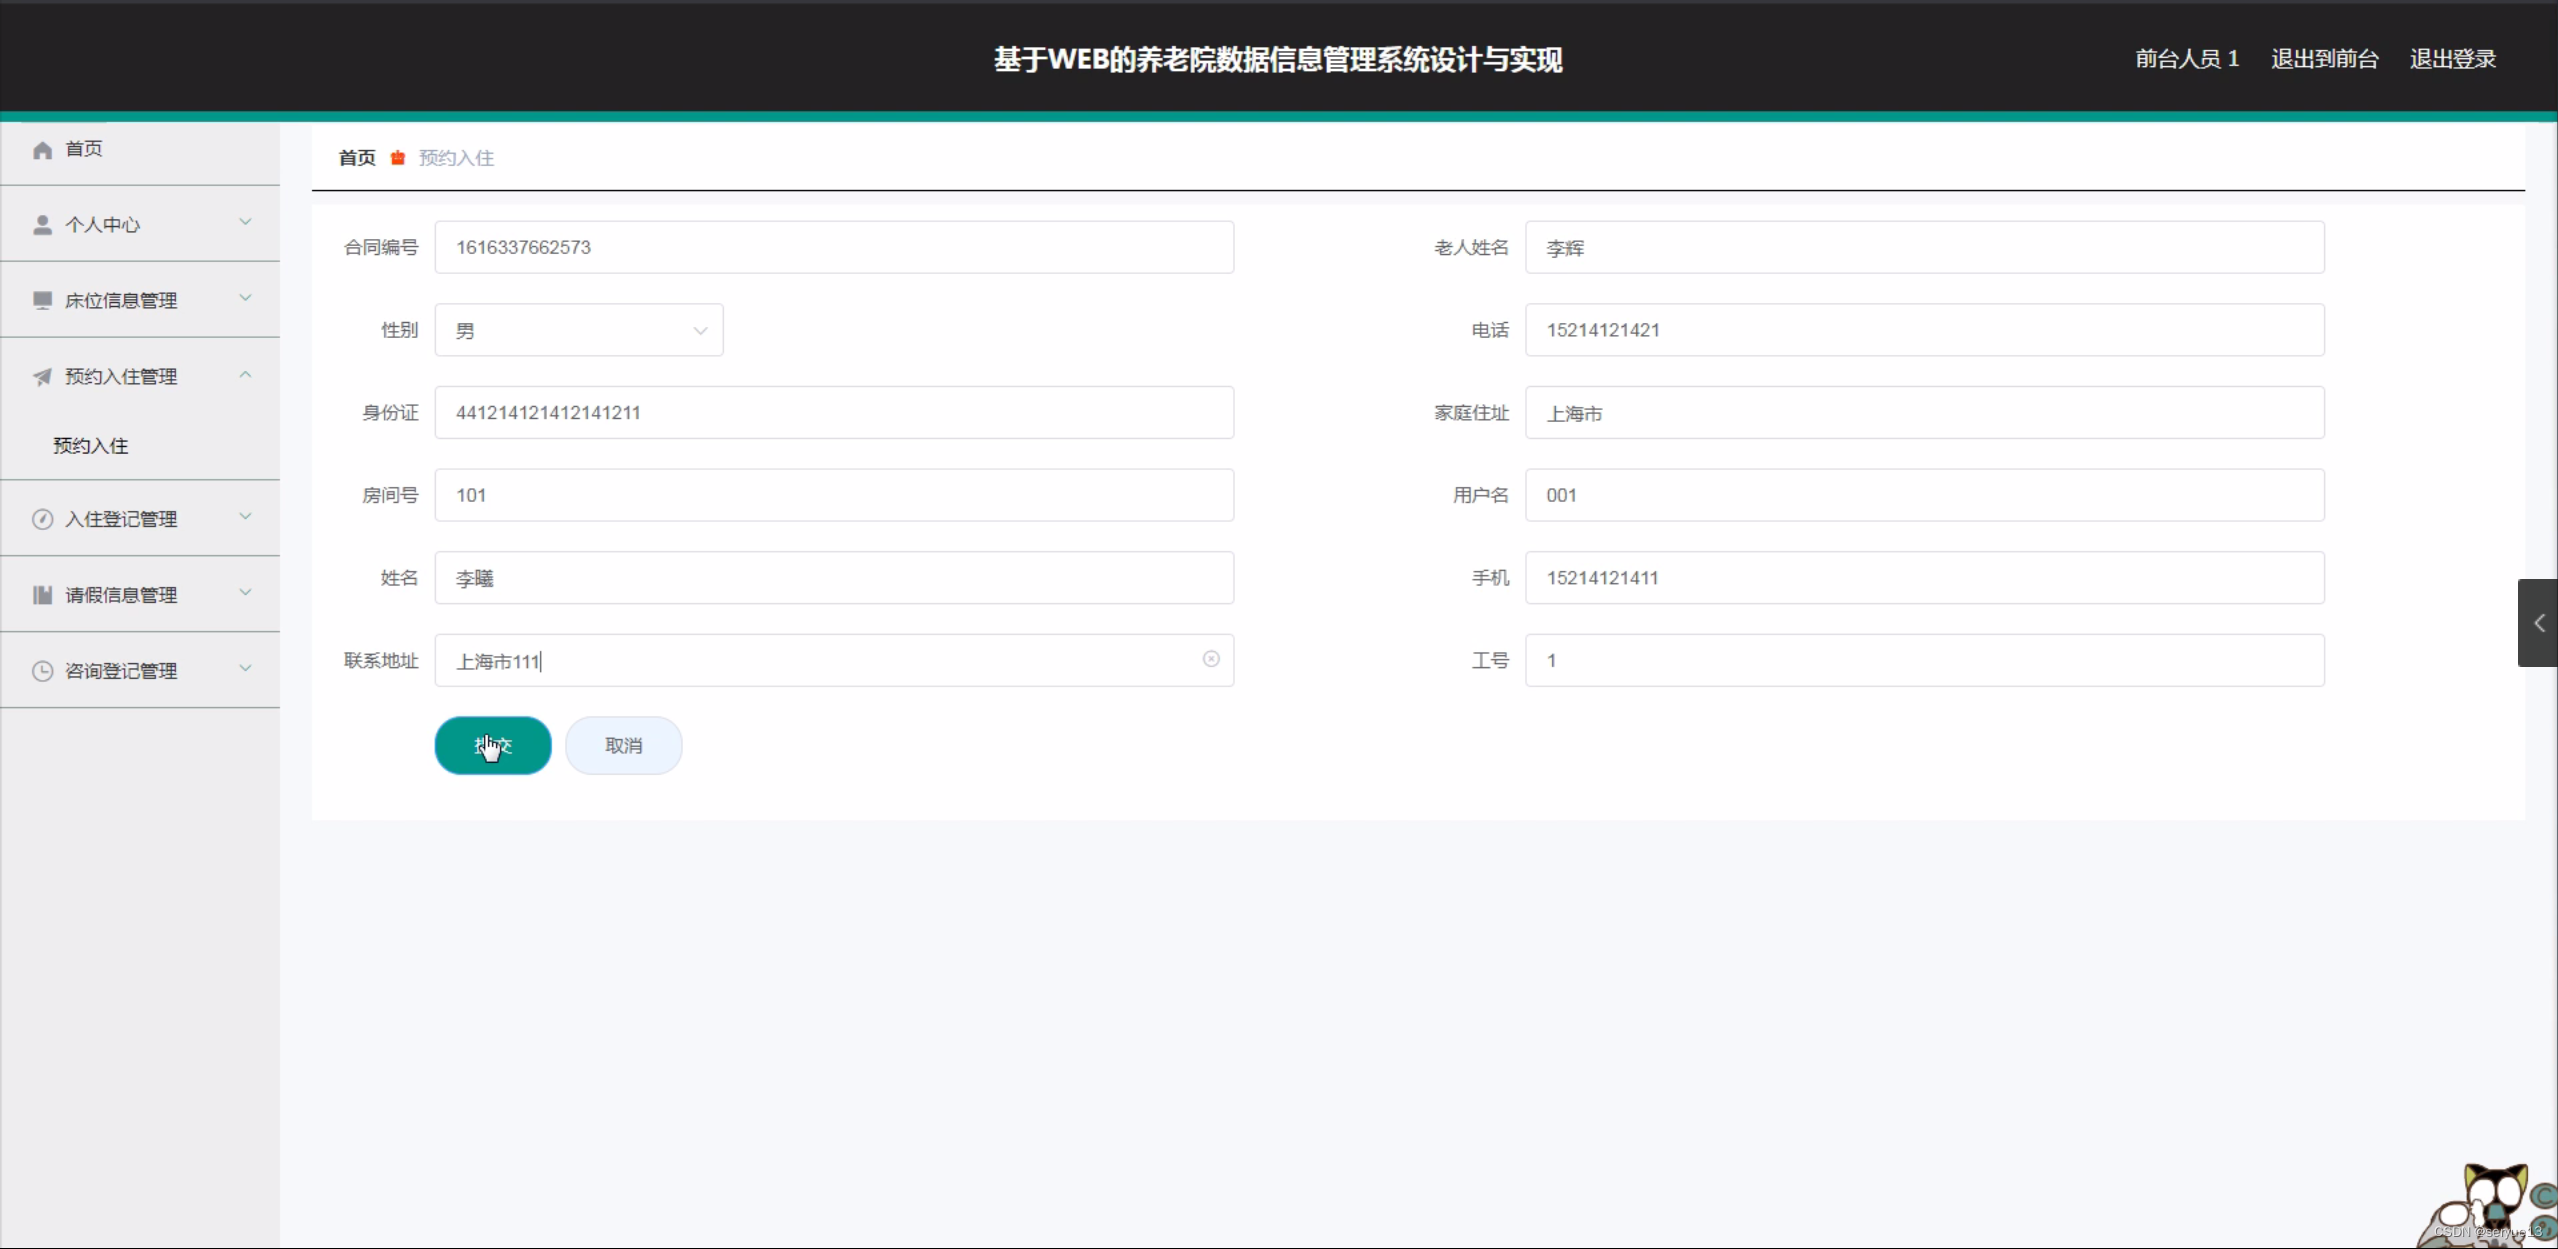
Task: Click the monitor icon for 床位信息管理
Action: (42, 300)
